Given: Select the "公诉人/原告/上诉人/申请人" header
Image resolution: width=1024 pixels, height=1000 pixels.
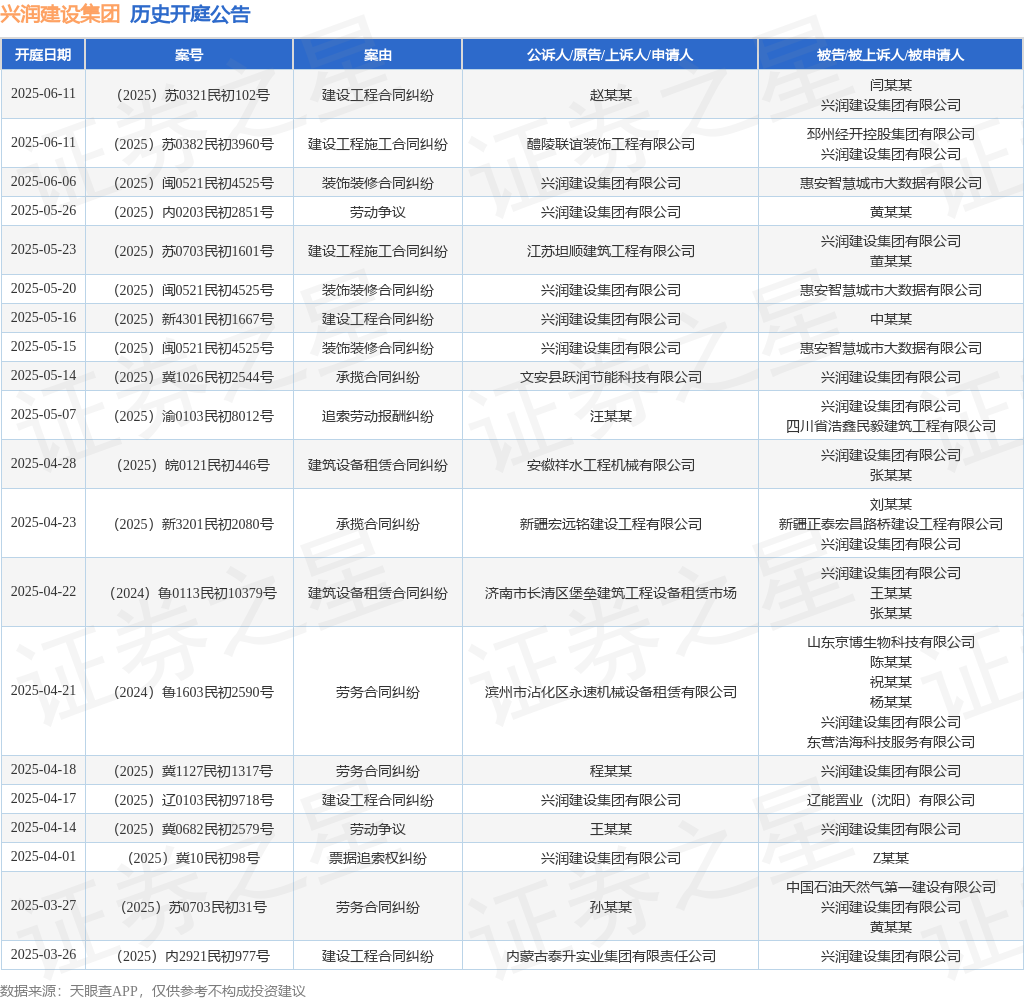Looking at the screenshot, I should [x=610, y=55].
